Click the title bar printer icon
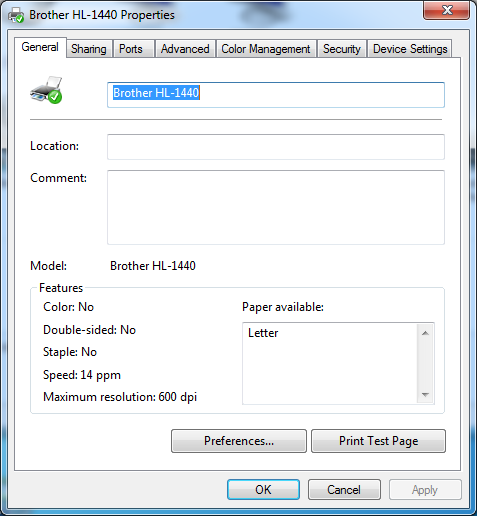Image resolution: width=477 pixels, height=516 pixels. pos(16,15)
